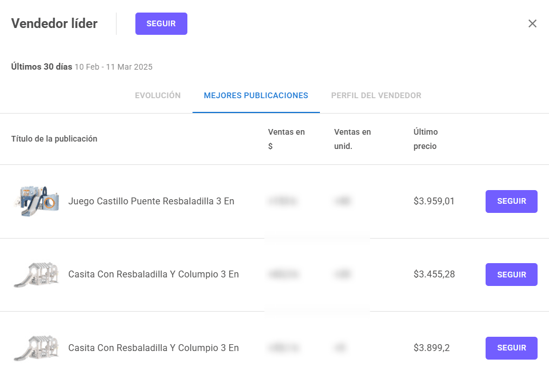
Task: Click the Casita title in the $3.899,2 row
Action: (x=153, y=347)
